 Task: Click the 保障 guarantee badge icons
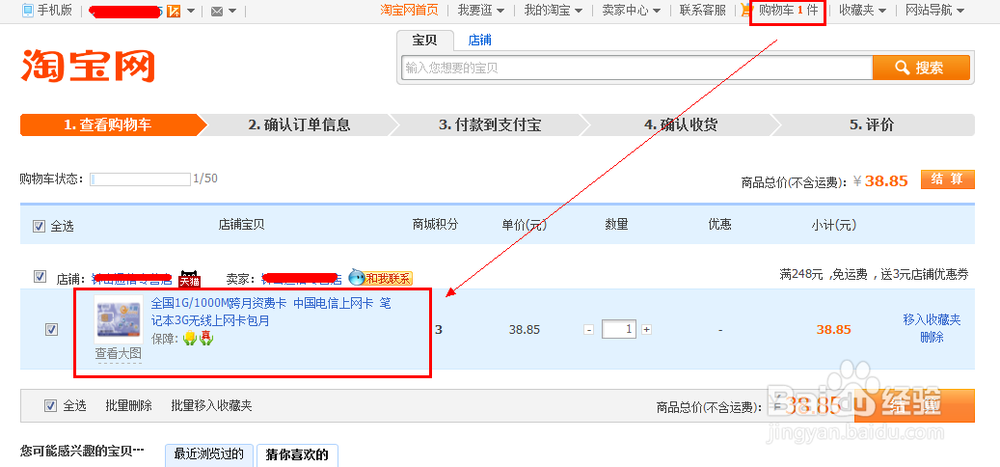coord(198,339)
